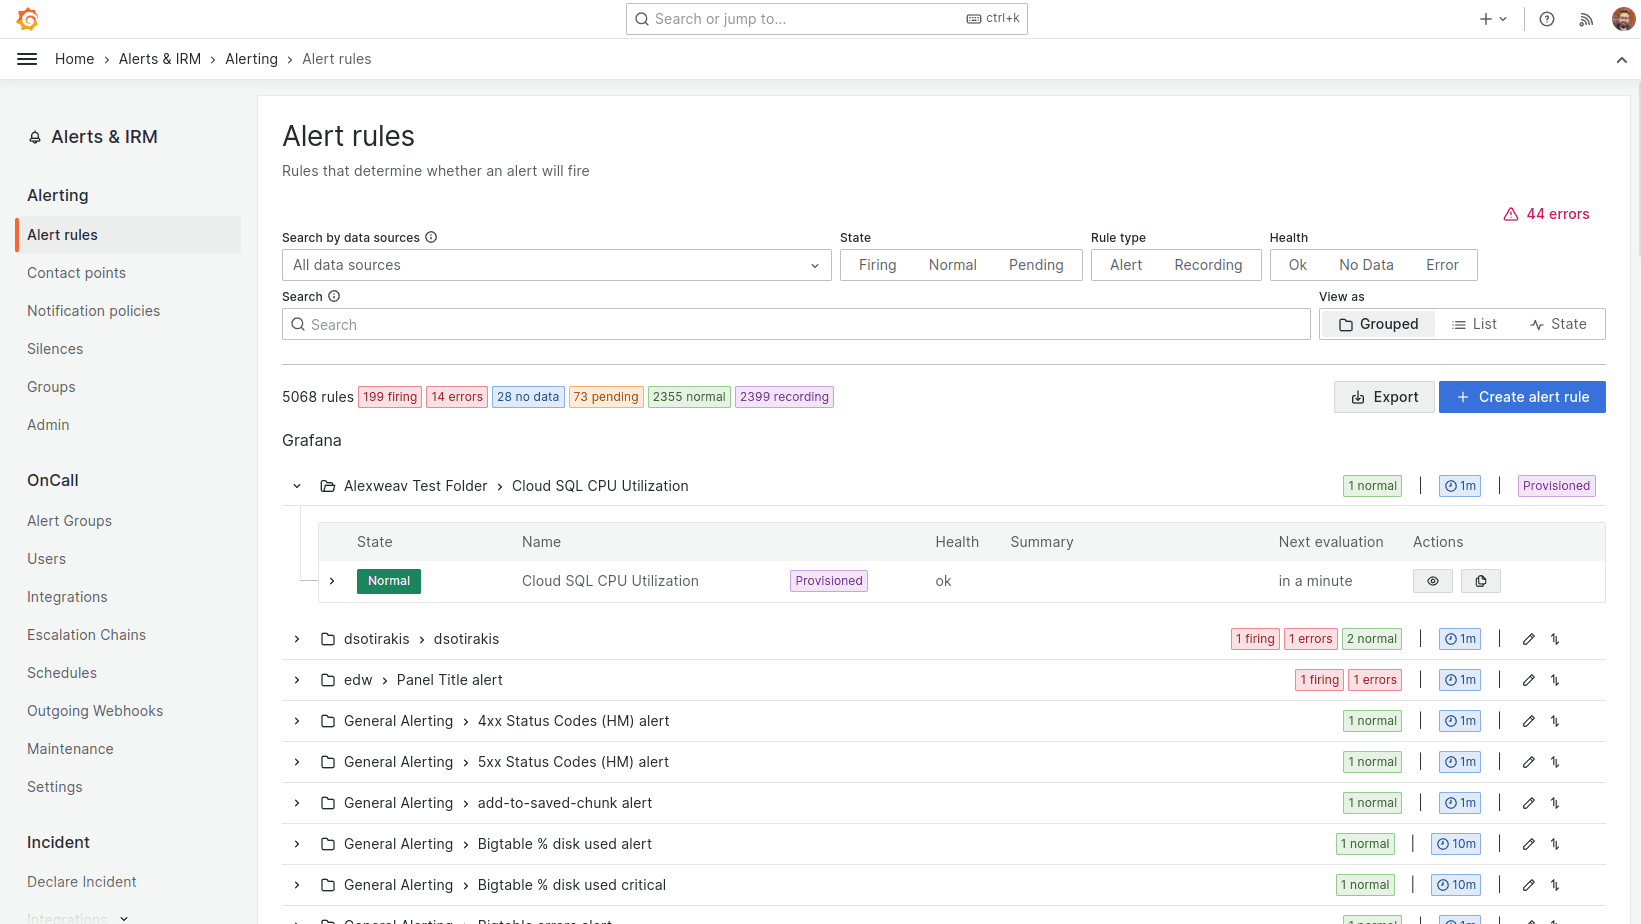Click re-order arrows icon for add-to-saved-chunk alert
1641x924 pixels.
1555,803
